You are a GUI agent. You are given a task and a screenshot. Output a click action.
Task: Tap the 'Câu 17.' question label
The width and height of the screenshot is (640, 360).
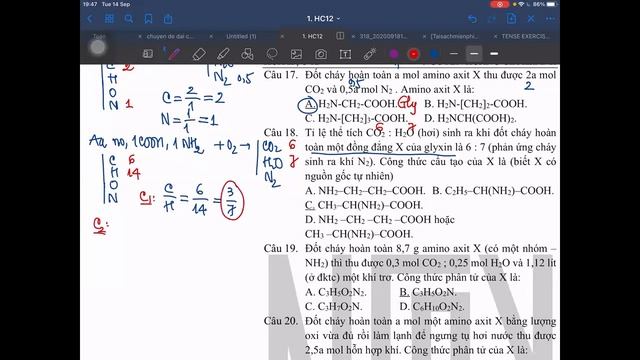pos(281,75)
